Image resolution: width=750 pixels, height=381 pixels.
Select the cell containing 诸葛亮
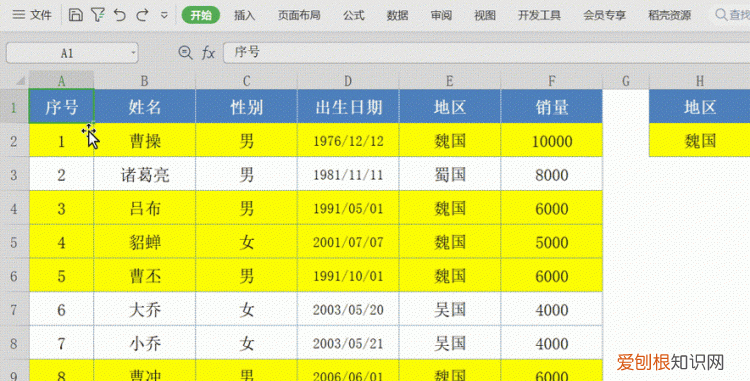click(144, 174)
